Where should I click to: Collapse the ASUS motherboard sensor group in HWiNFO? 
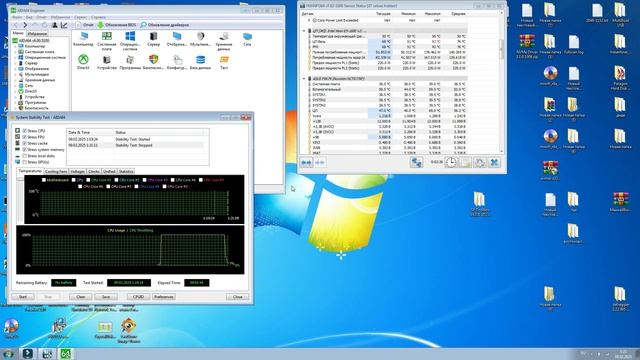[x=304, y=78]
